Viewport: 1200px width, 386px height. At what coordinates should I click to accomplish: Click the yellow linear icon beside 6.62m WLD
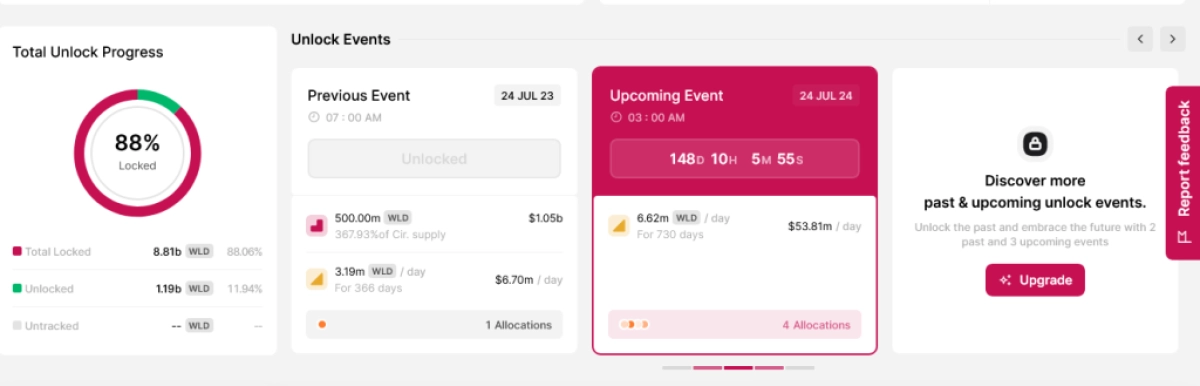point(618,226)
